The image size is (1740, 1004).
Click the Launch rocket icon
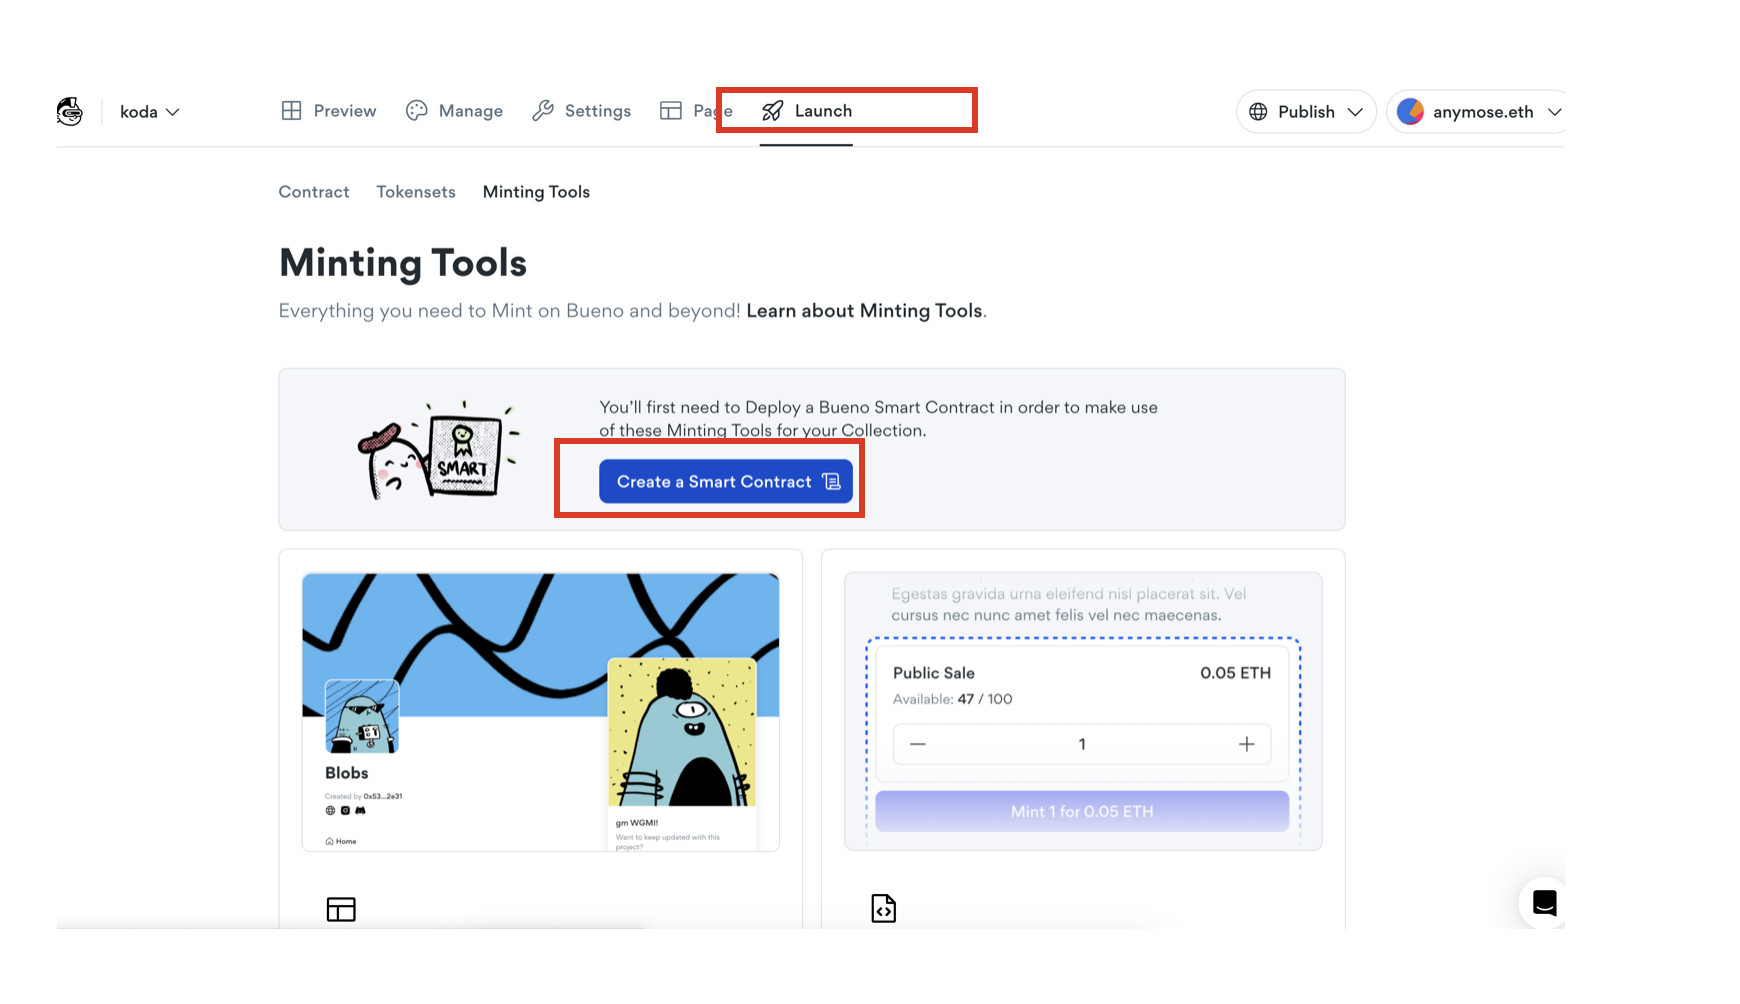pos(772,111)
